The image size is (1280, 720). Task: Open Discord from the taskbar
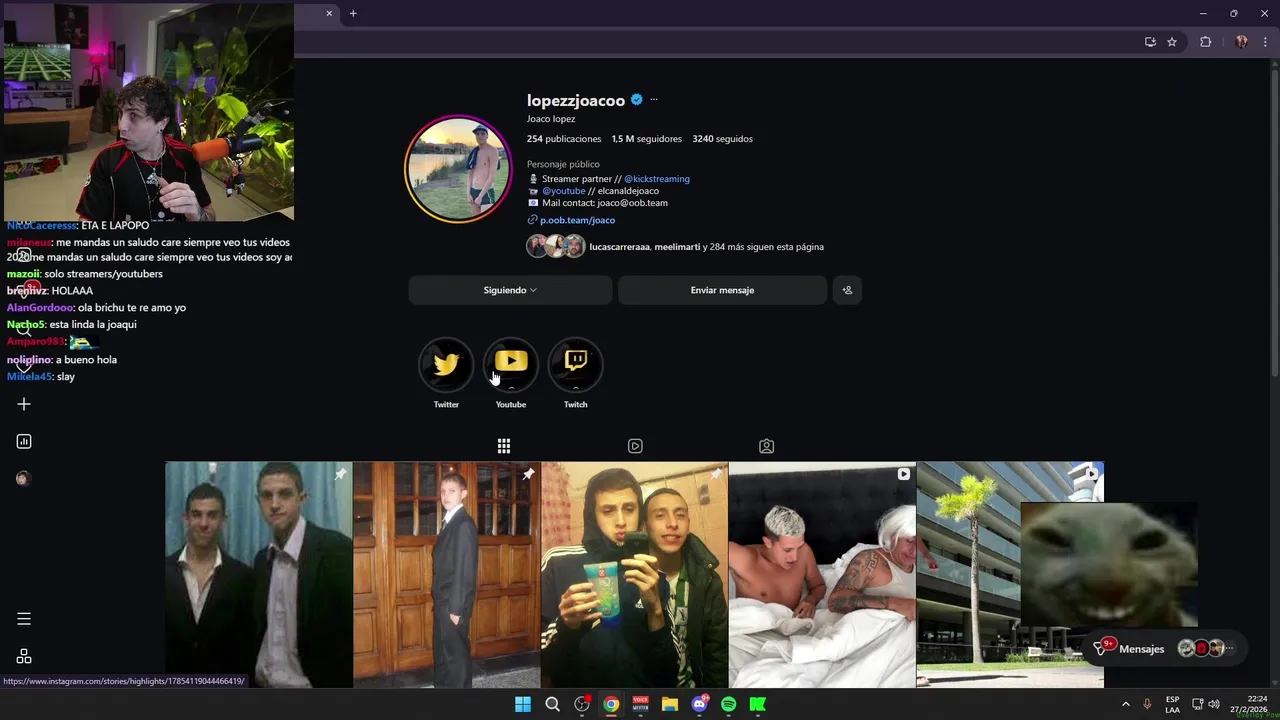point(699,704)
